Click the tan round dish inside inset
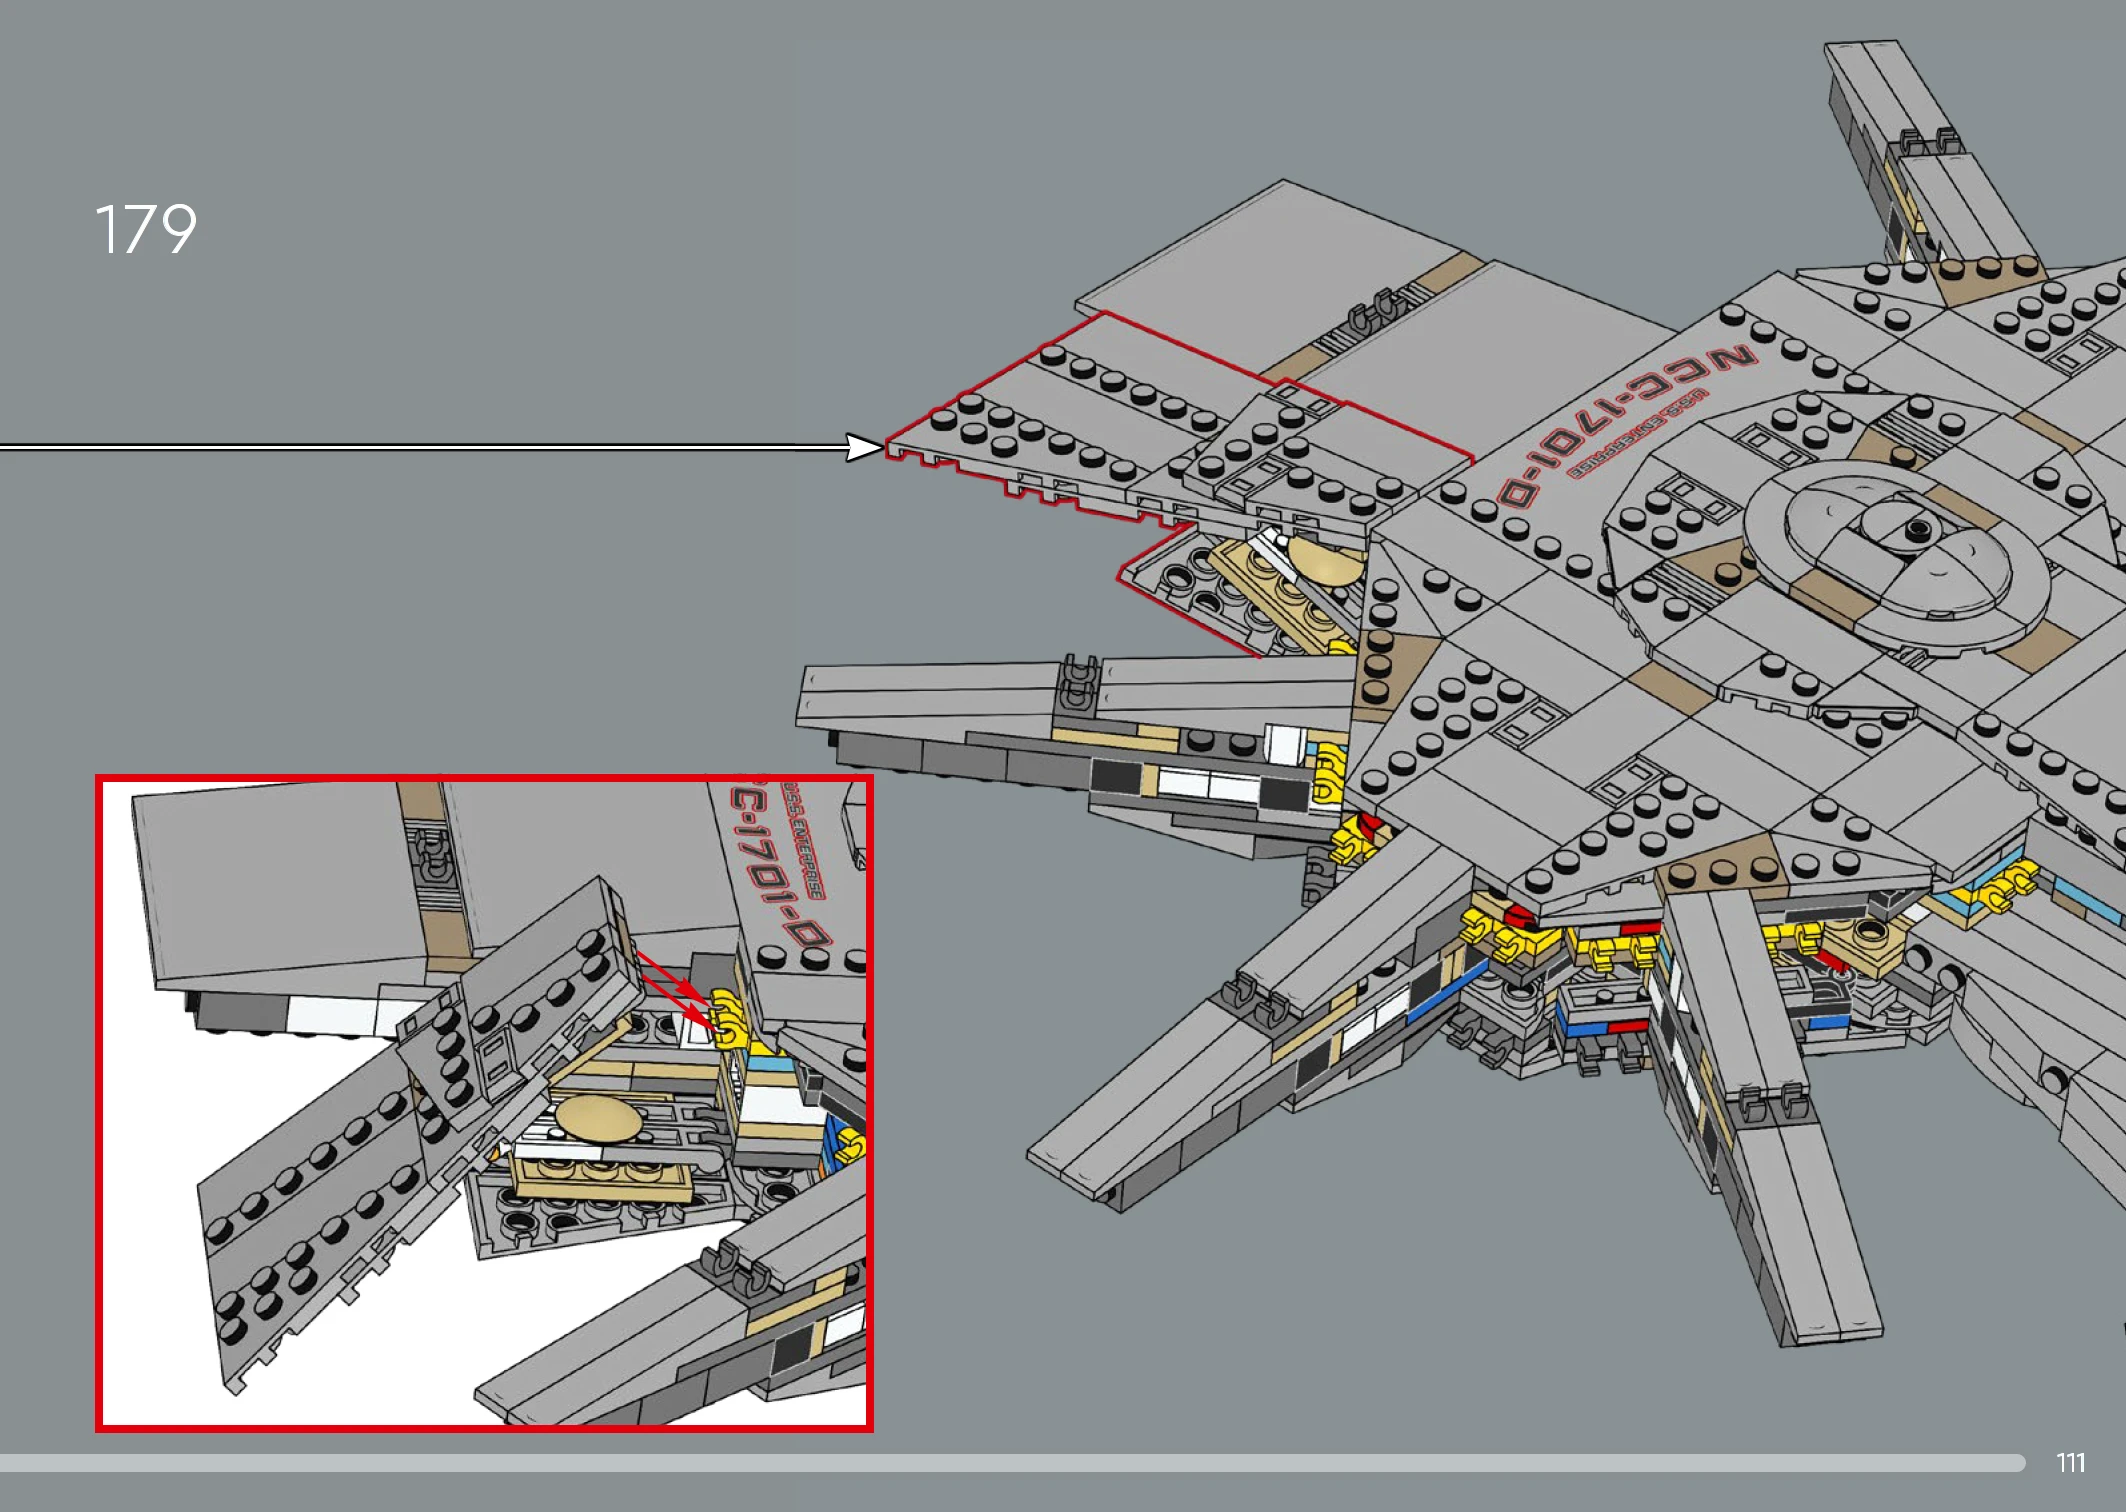 point(598,1117)
